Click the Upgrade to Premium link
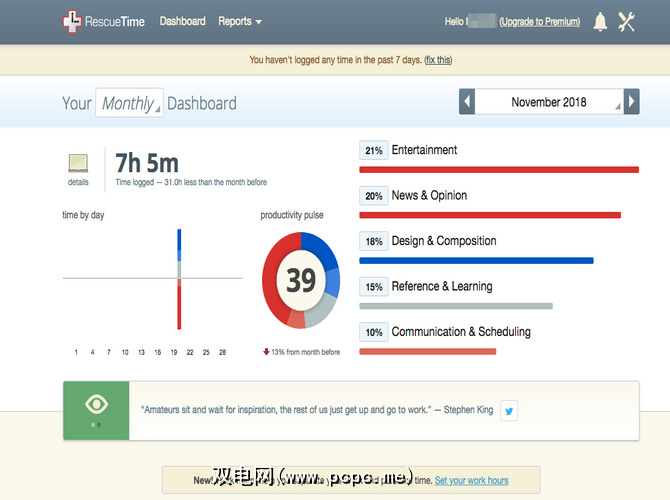This screenshot has width=670, height=500. click(539, 21)
